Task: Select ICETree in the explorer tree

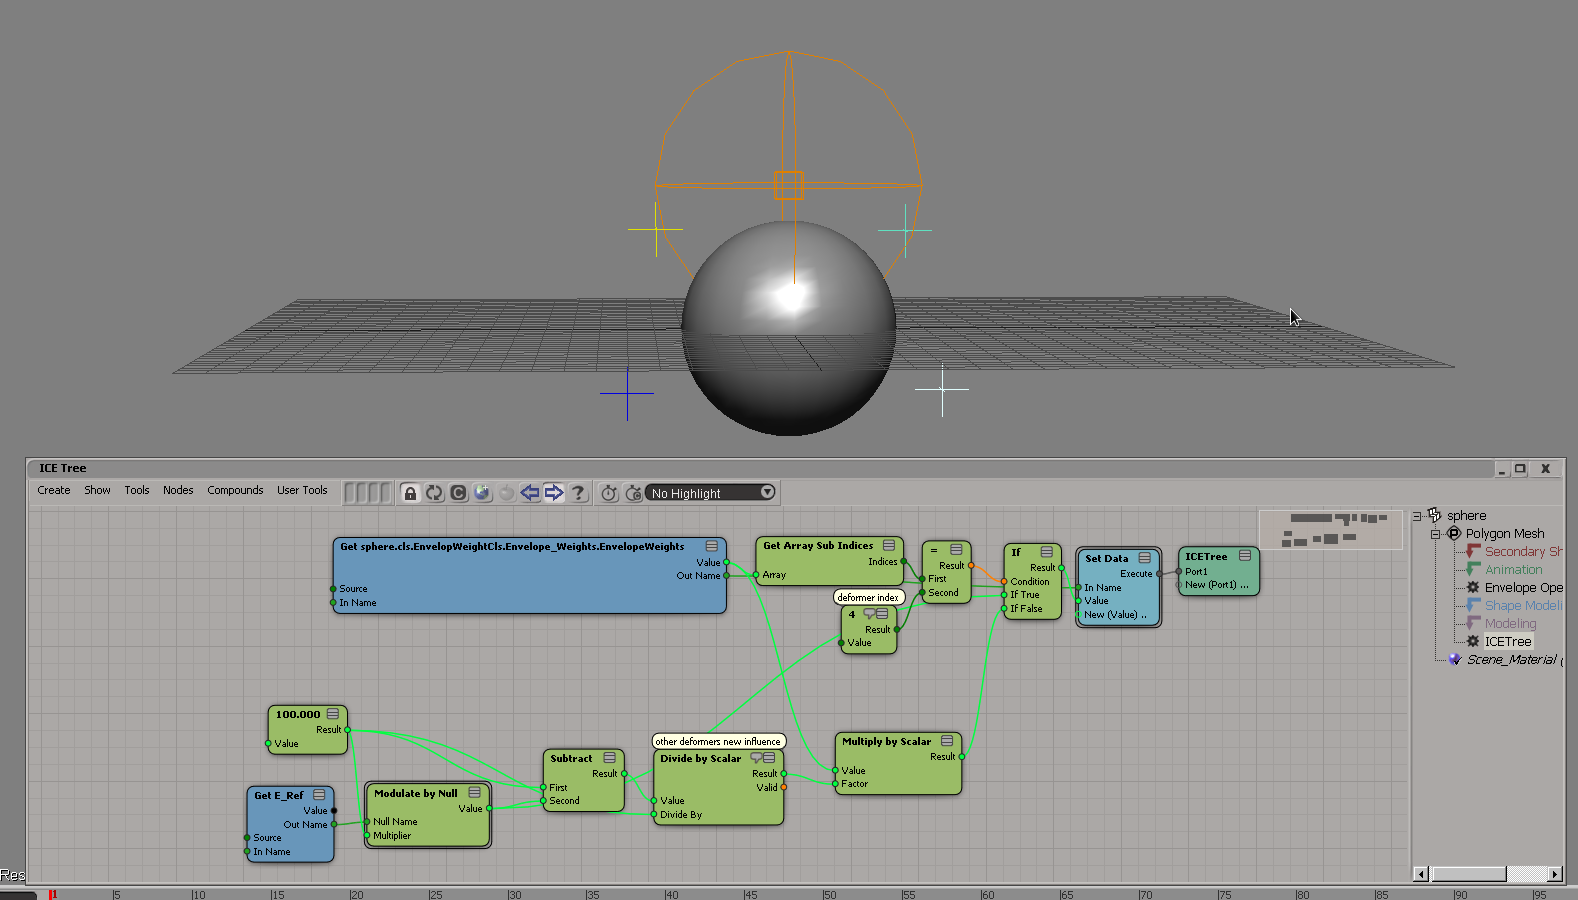Action: point(1507,642)
